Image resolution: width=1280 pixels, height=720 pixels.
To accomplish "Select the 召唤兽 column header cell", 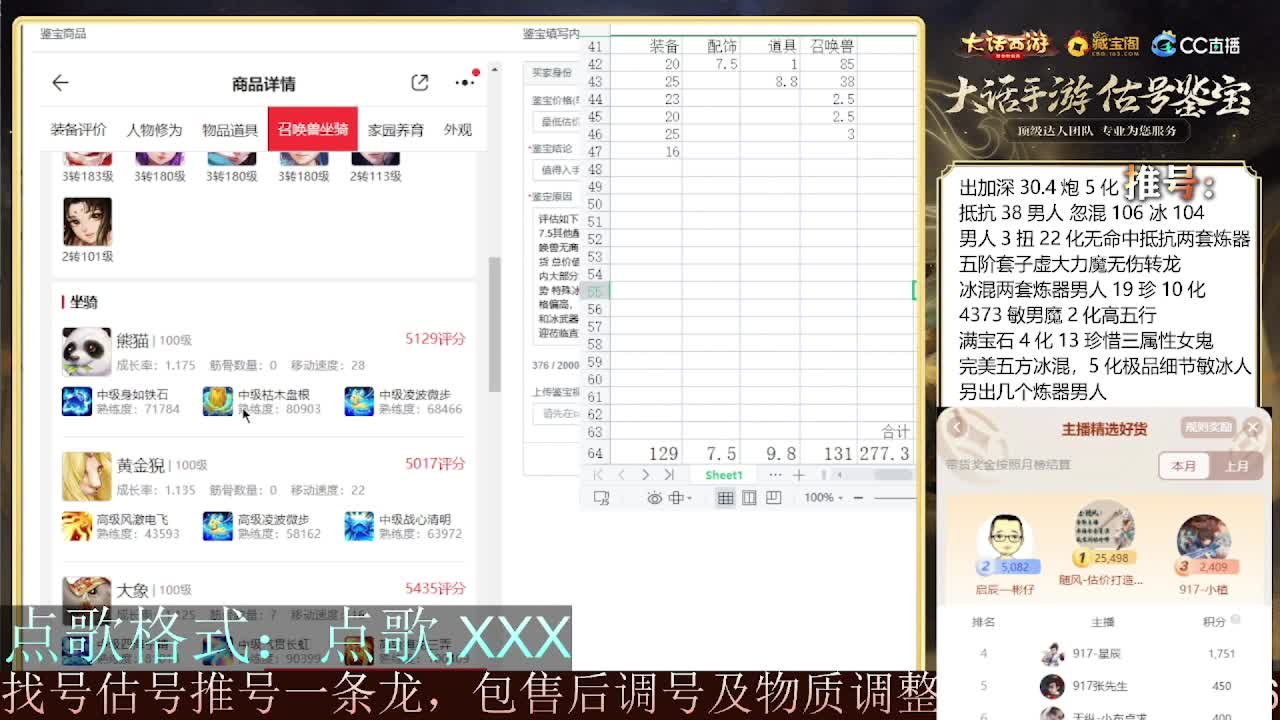I will (829, 46).
